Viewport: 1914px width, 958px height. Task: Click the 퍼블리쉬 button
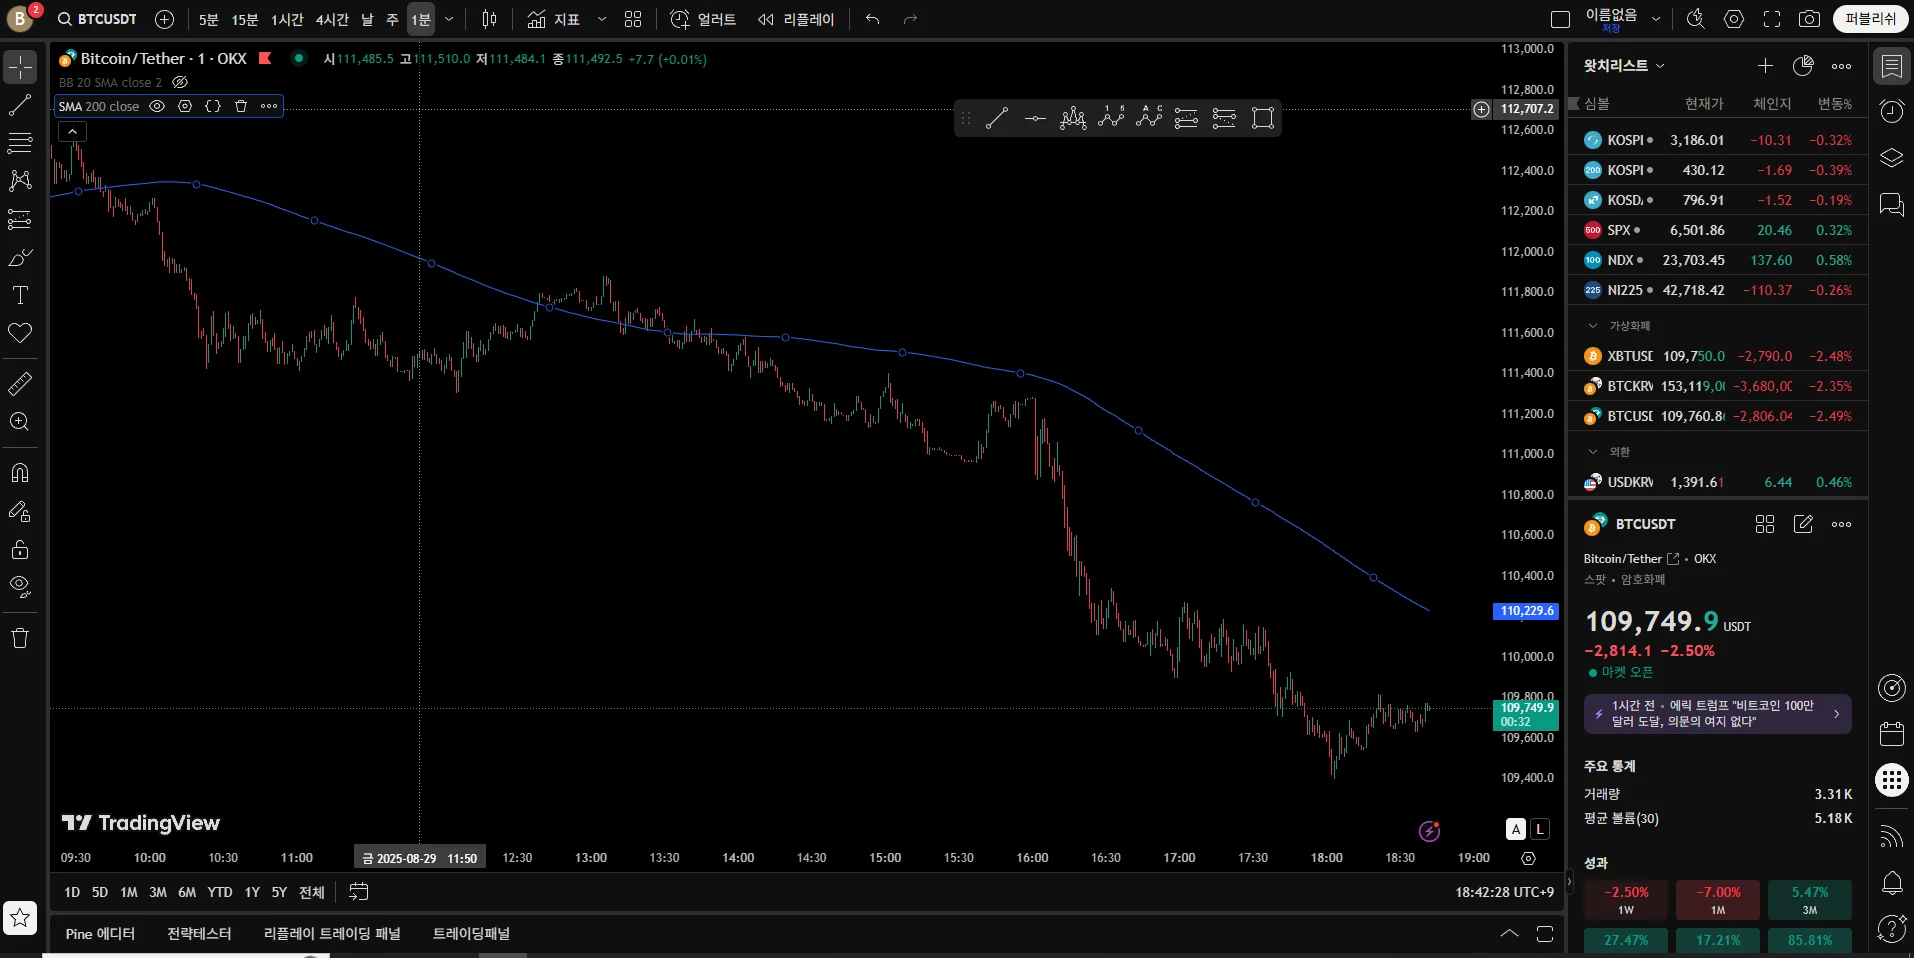tap(1870, 19)
